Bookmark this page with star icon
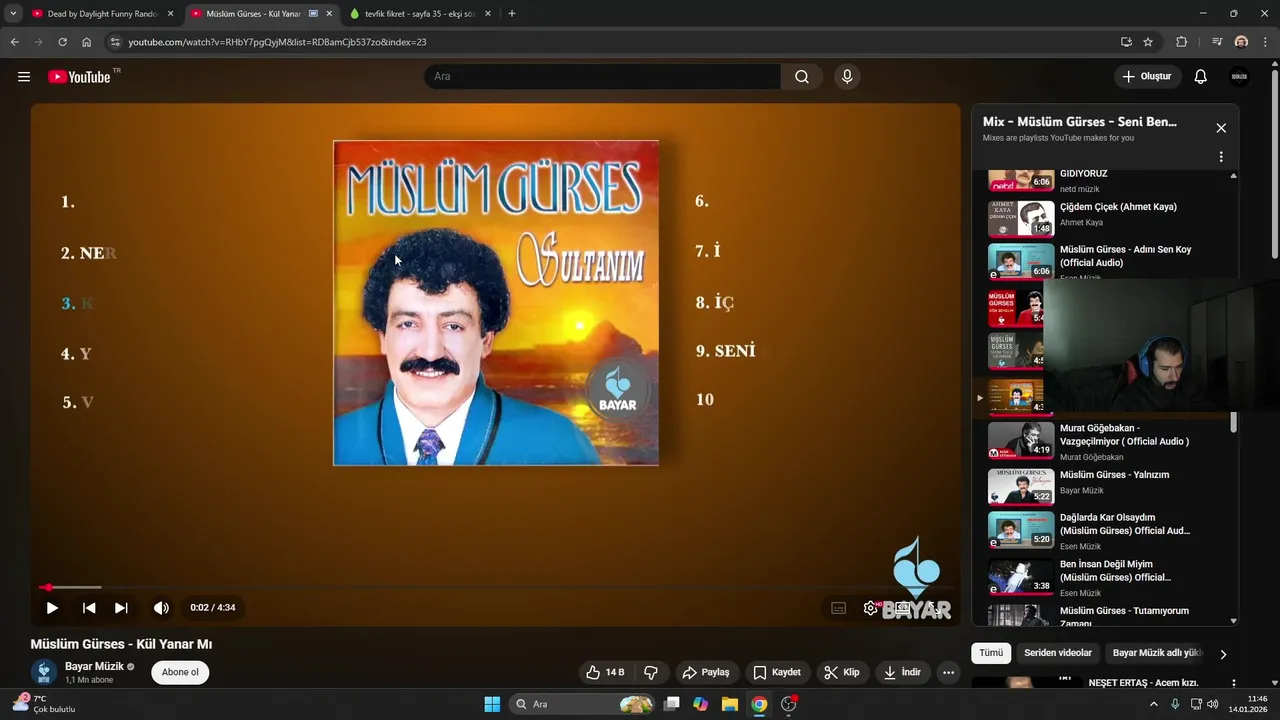 point(1148,42)
